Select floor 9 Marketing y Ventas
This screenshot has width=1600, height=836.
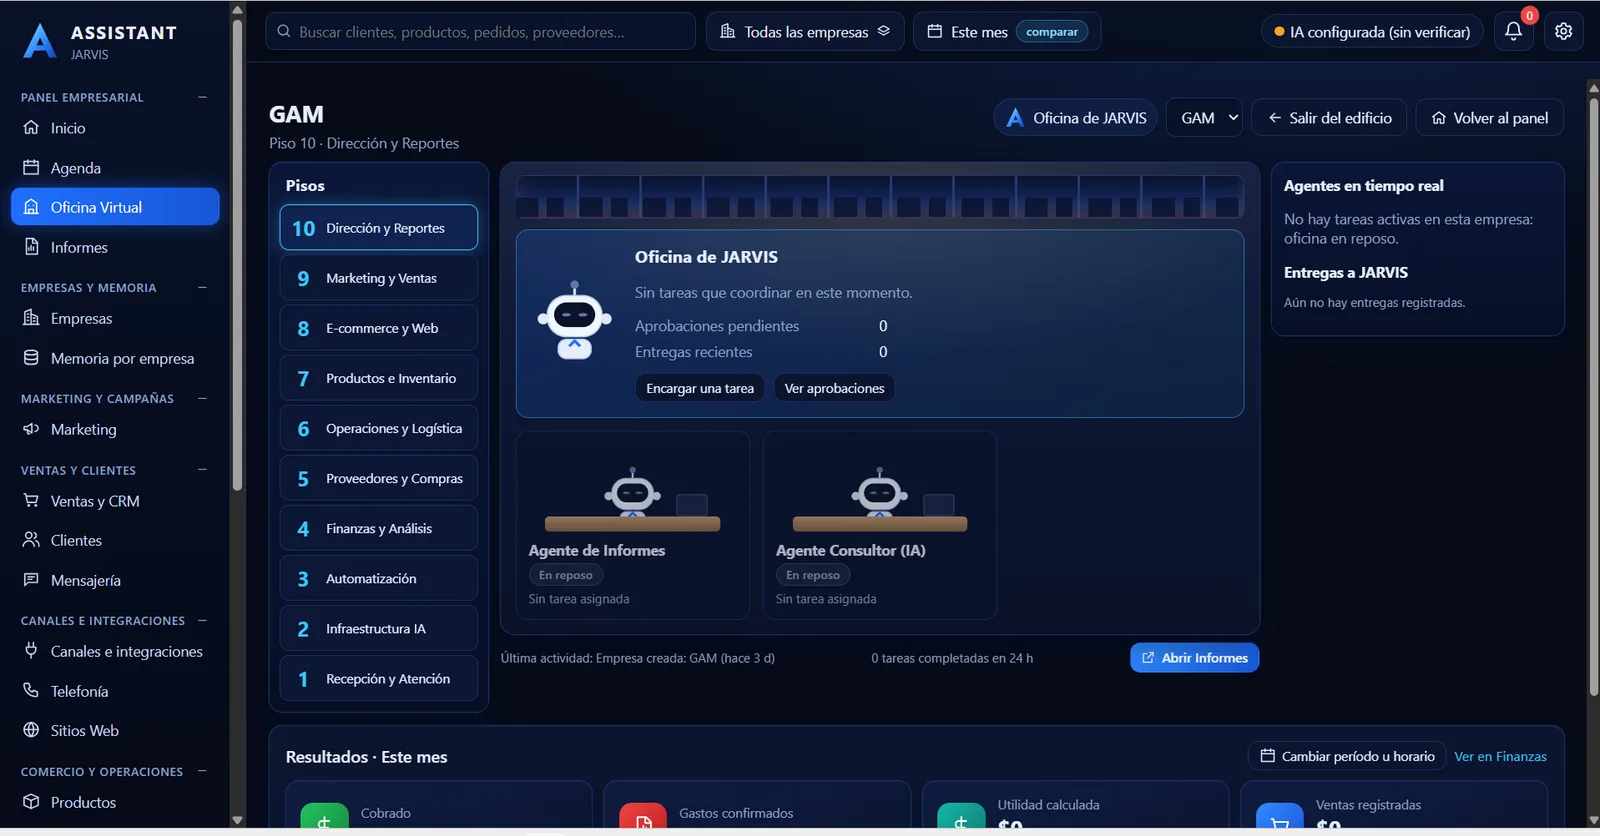(x=379, y=278)
